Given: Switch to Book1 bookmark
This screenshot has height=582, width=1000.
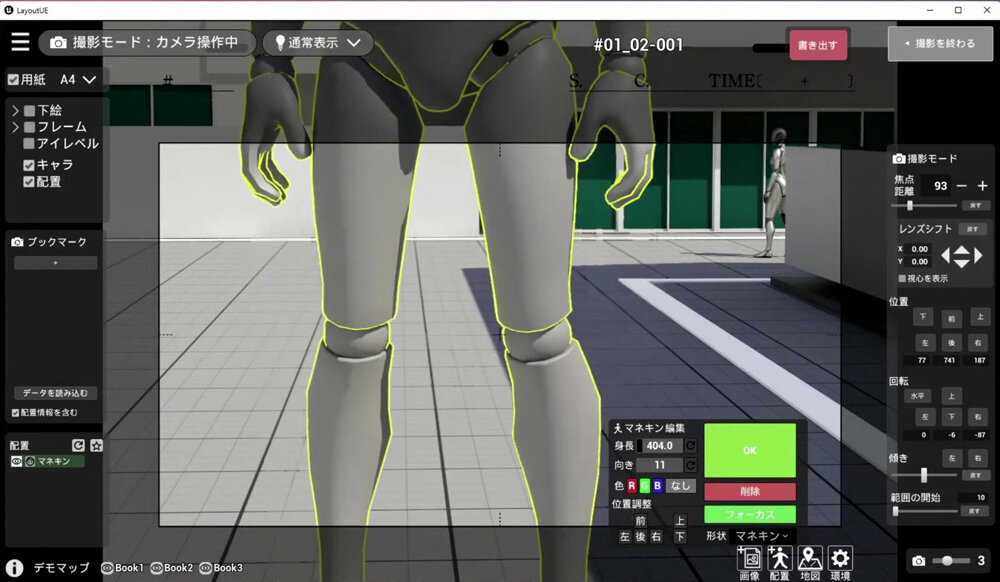Looking at the screenshot, I should (122, 568).
